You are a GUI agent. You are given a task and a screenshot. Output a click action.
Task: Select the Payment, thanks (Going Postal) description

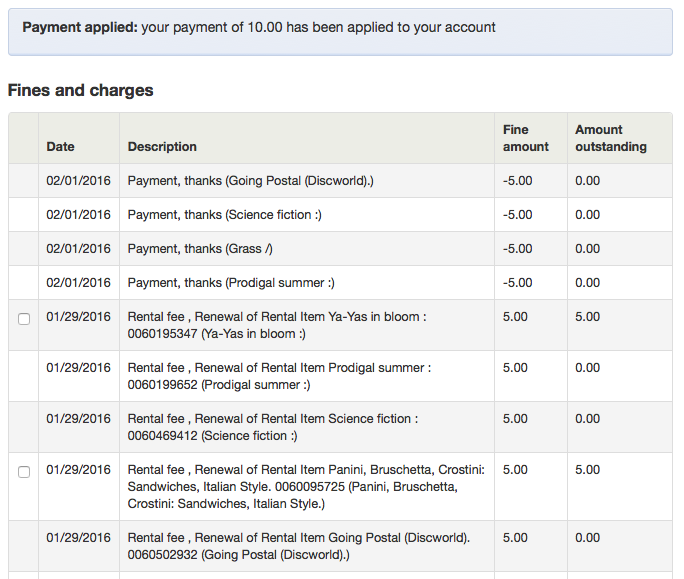(251, 181)
